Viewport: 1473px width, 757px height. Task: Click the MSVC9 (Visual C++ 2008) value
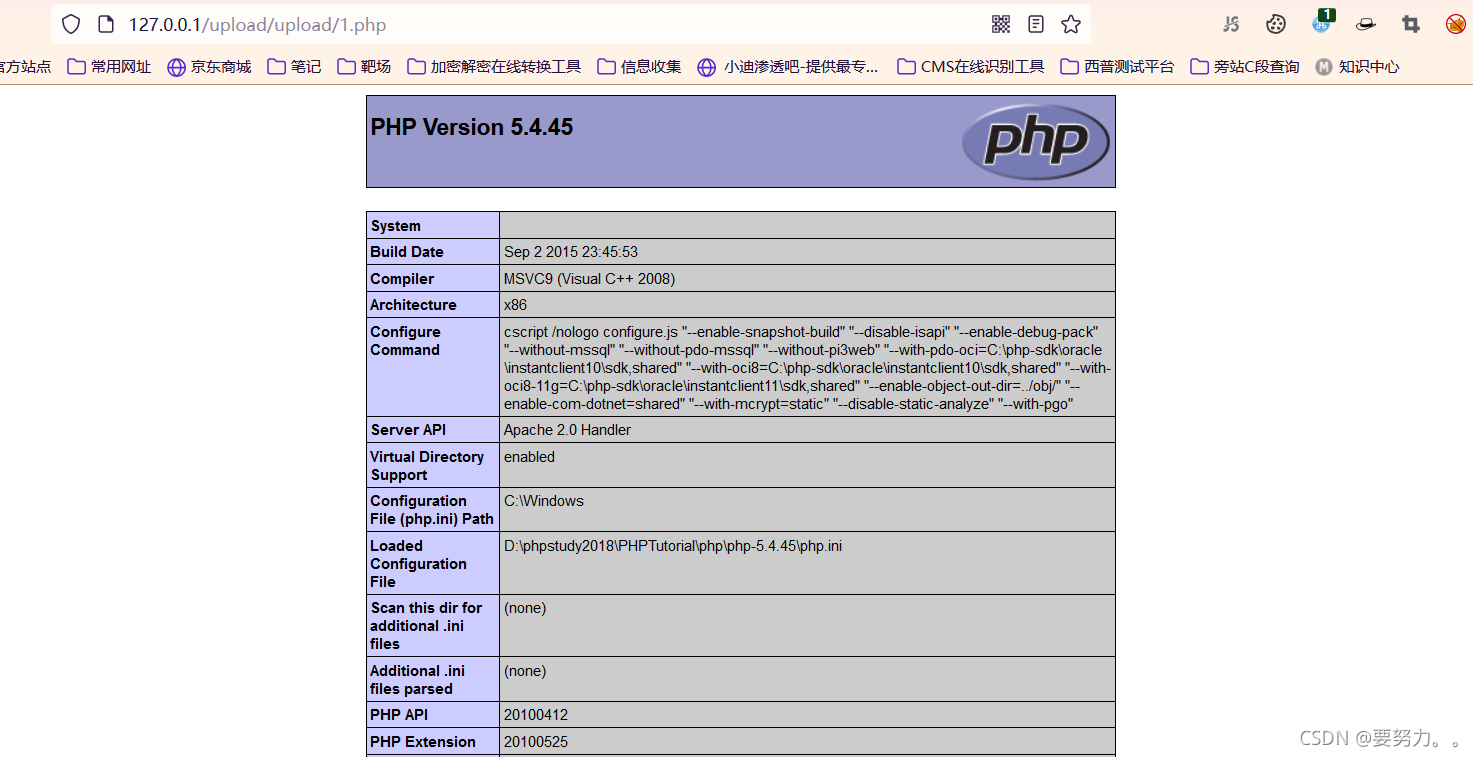point(590,279)
